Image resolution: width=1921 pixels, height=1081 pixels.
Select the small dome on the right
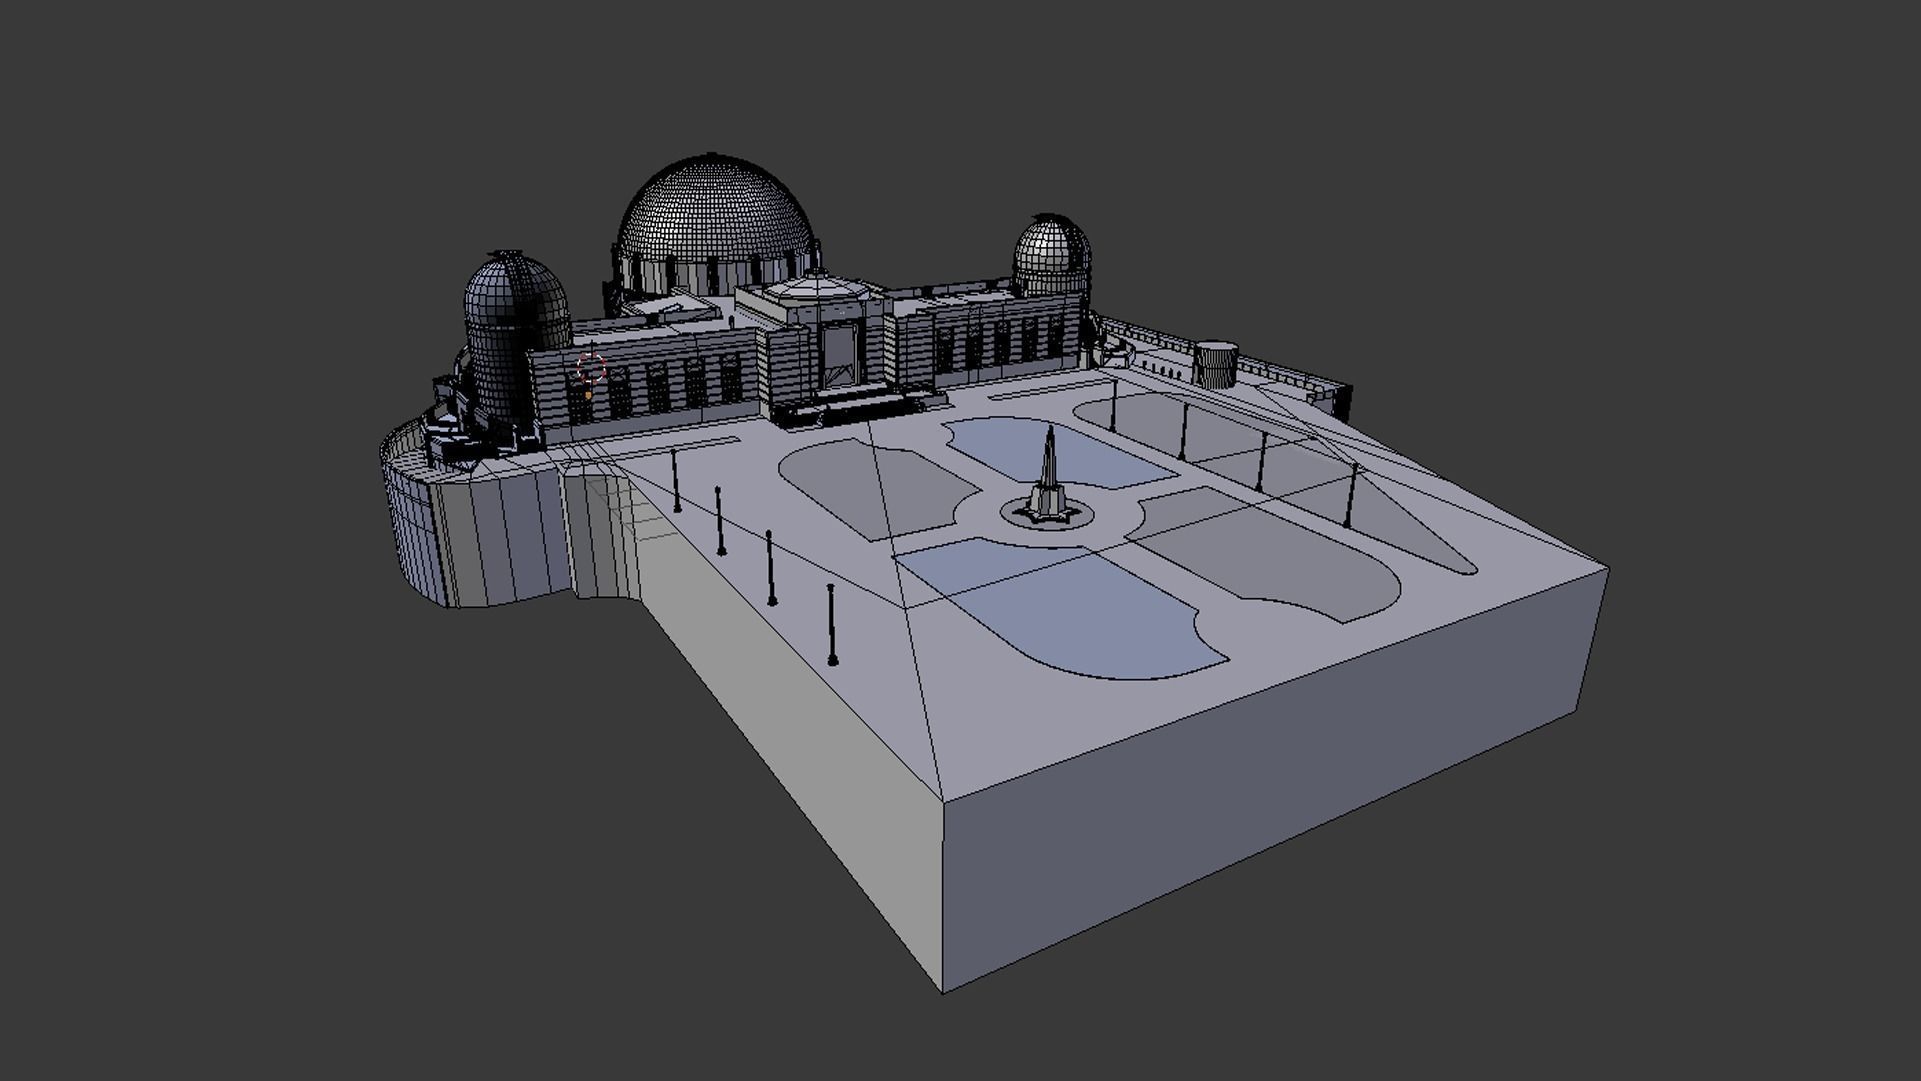(1050, 245)
